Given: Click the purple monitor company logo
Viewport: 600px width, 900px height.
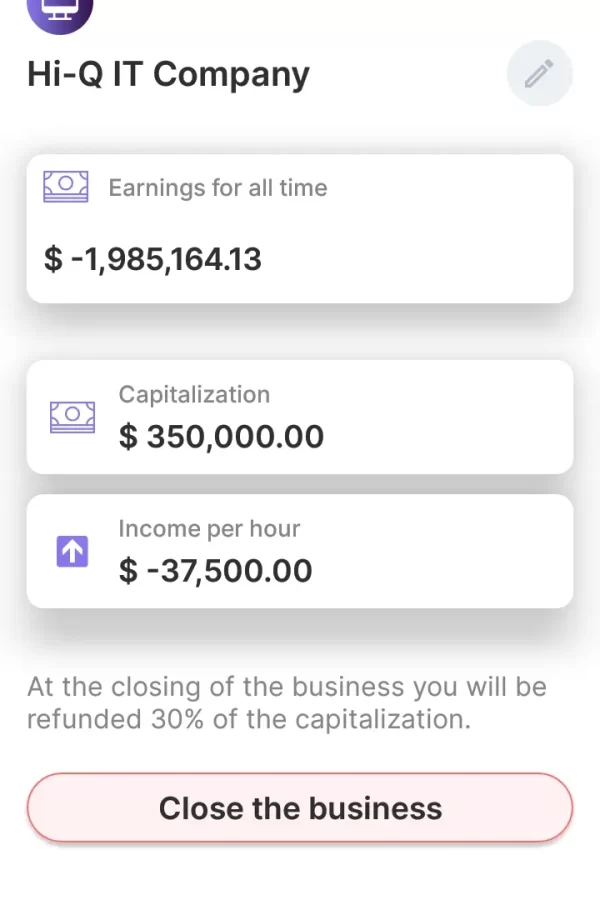Looking at the screenshot, I should point(60,12).
